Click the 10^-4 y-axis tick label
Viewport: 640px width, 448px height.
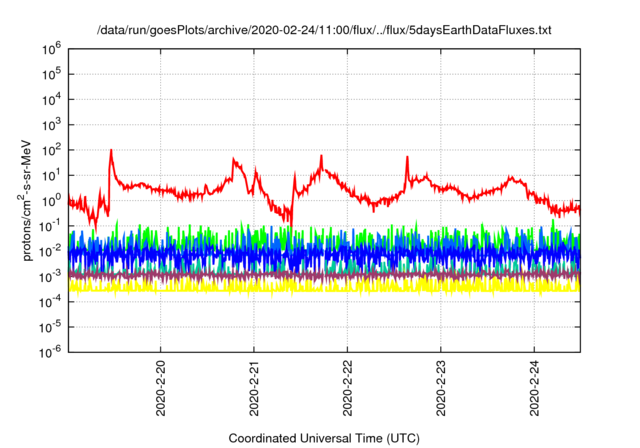coord(50,302)
